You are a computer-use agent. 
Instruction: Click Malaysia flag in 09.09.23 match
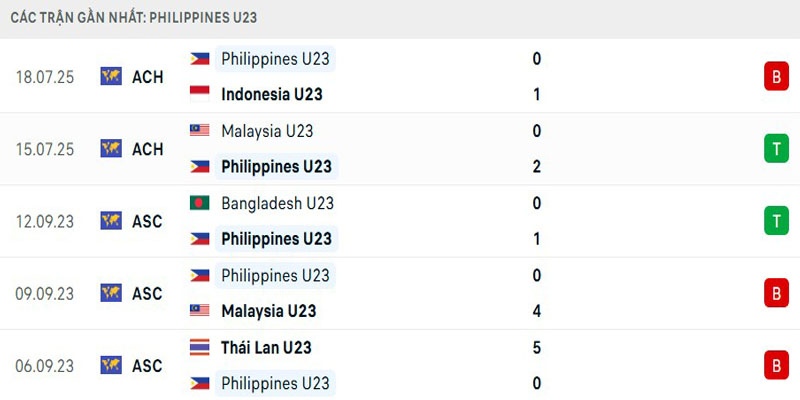click(200, 311)
